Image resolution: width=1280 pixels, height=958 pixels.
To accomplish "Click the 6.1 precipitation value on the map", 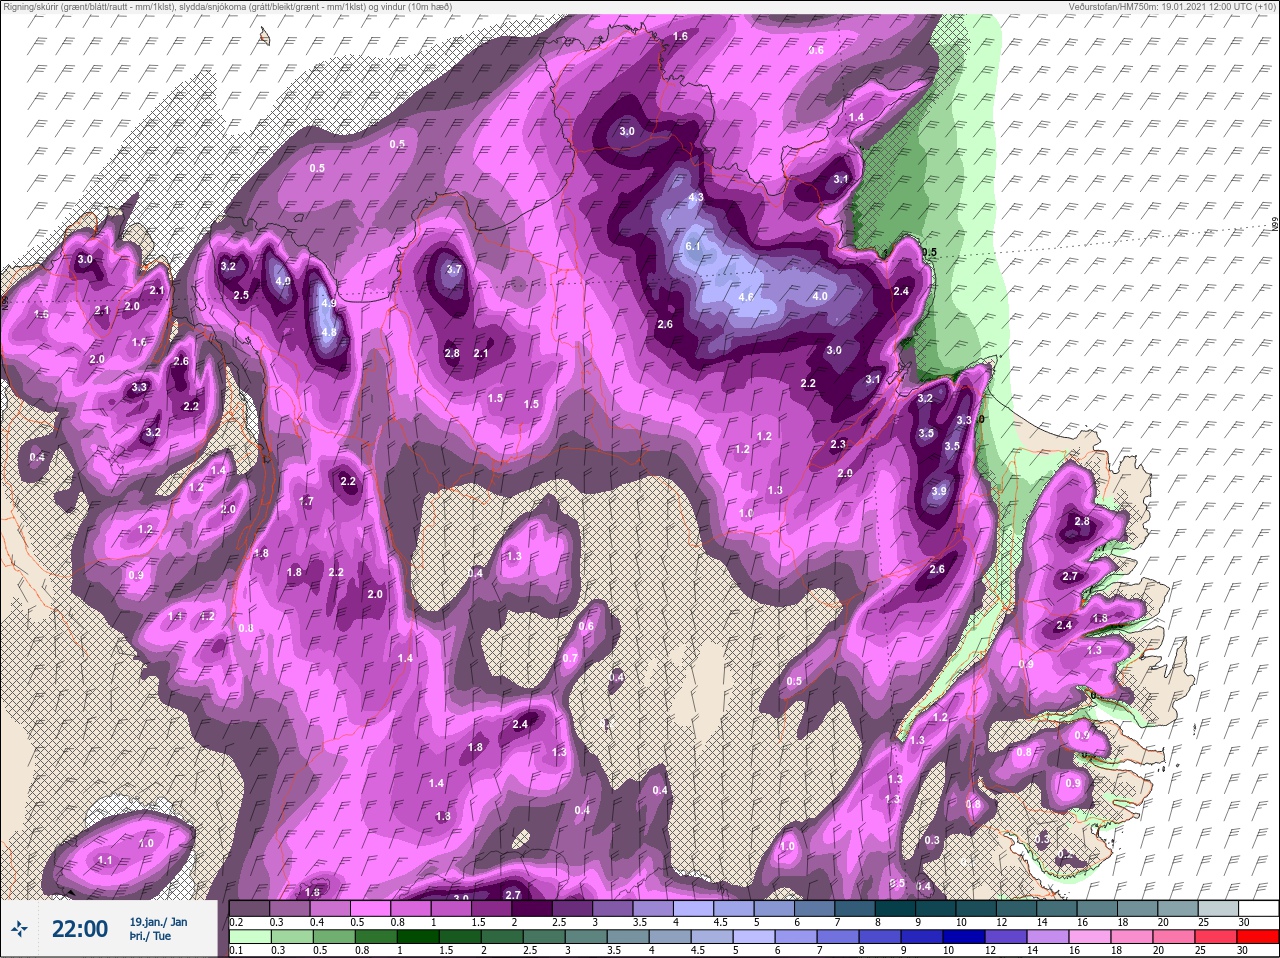I will click(x=694, y=246).
